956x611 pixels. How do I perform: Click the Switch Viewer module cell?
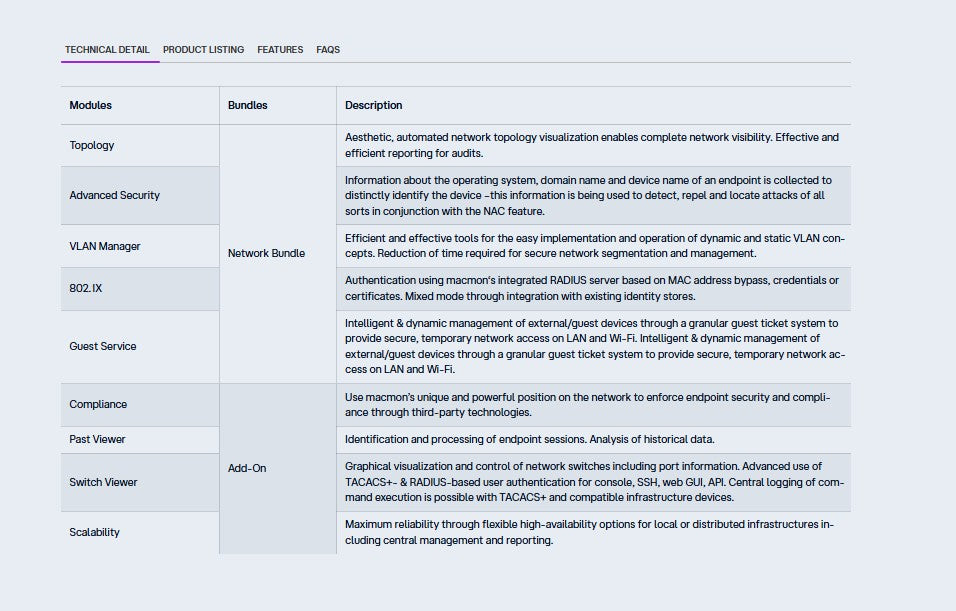point(103,482)
